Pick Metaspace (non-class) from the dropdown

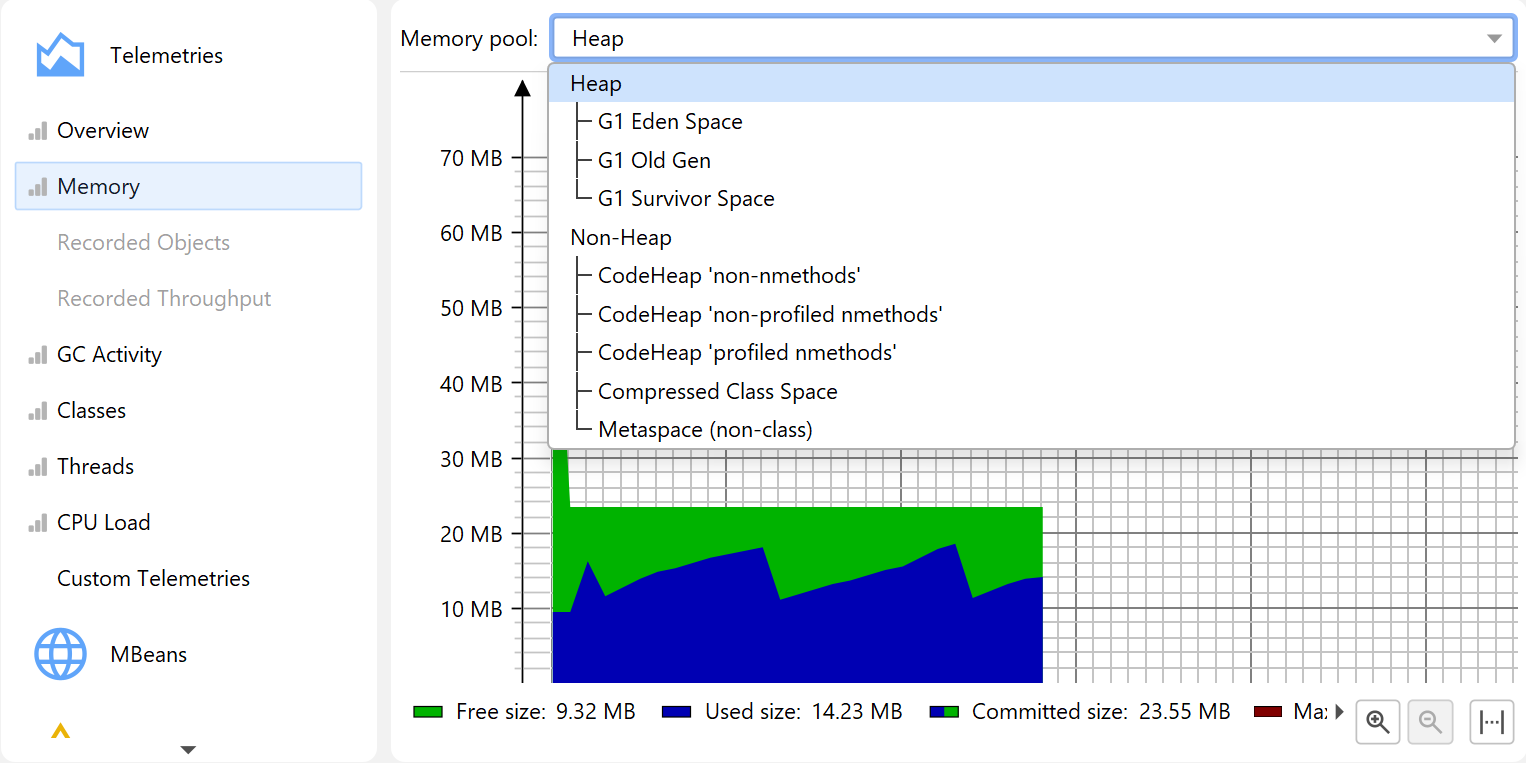(705, 430)
